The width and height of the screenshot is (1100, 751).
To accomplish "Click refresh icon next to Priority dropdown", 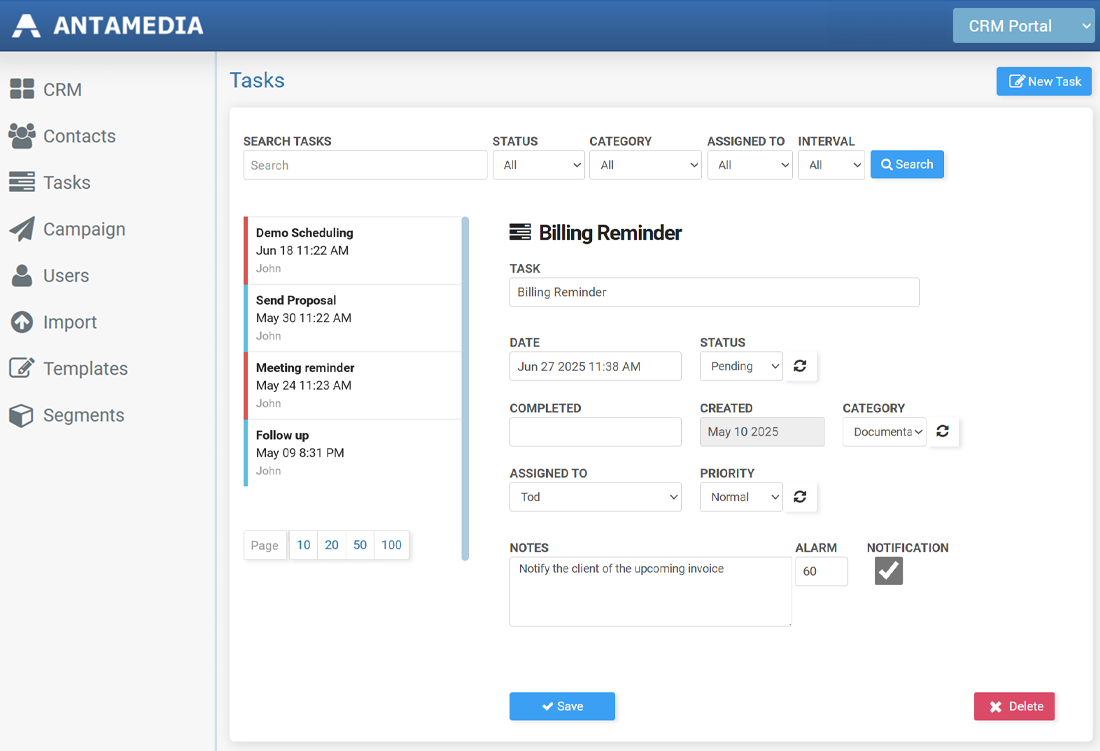I will click(x=800, y=497).
